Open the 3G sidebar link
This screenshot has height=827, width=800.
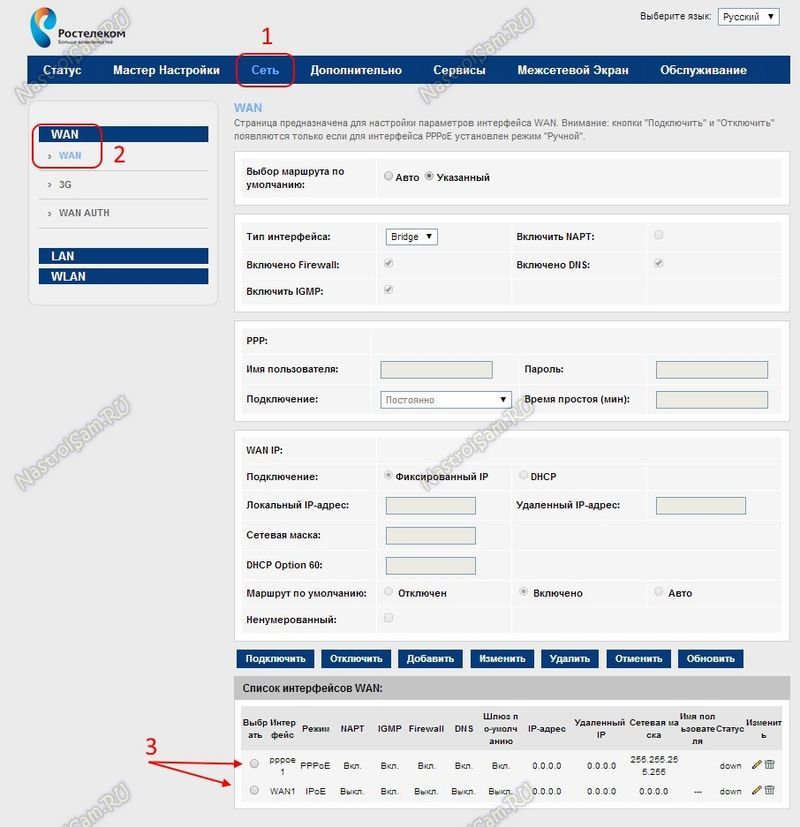pos(65,185)
